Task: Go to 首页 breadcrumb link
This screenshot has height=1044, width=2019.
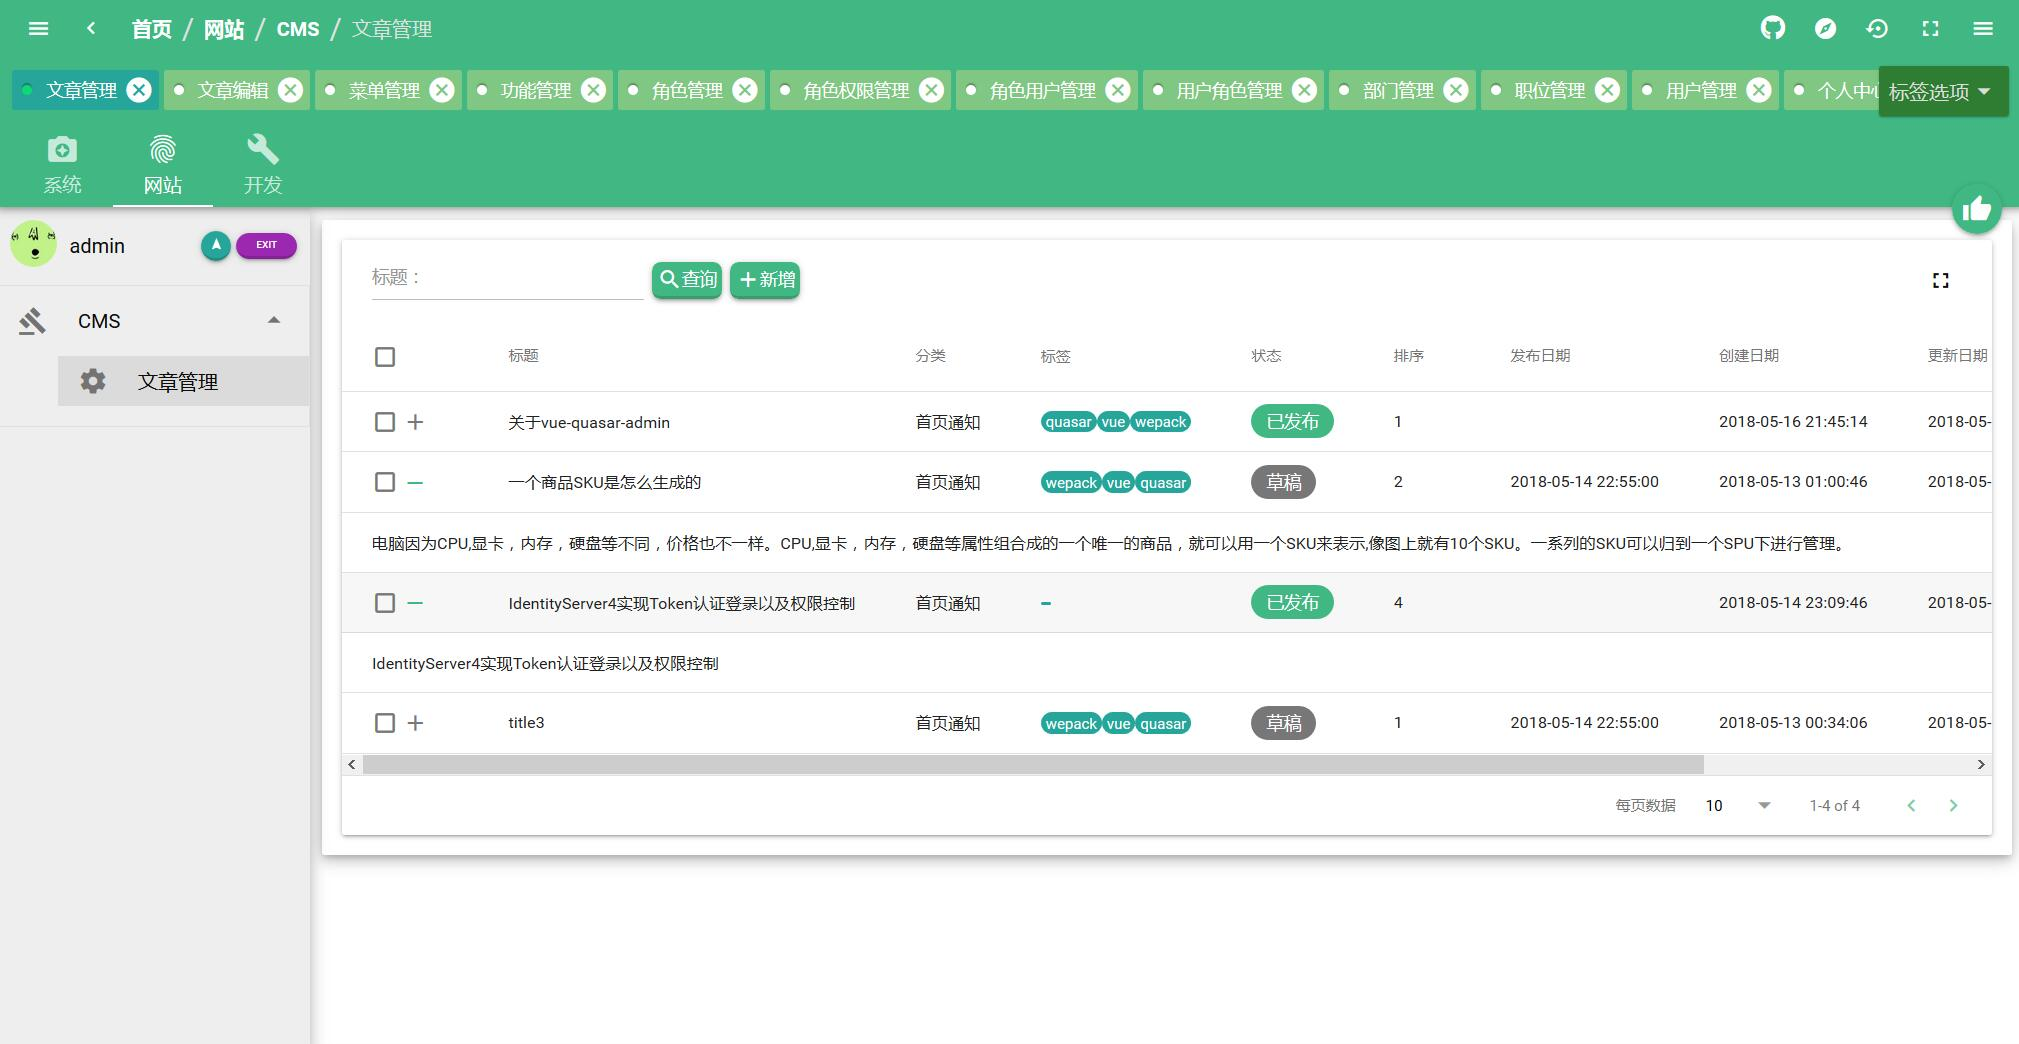Action: click(x=151, y=29)
